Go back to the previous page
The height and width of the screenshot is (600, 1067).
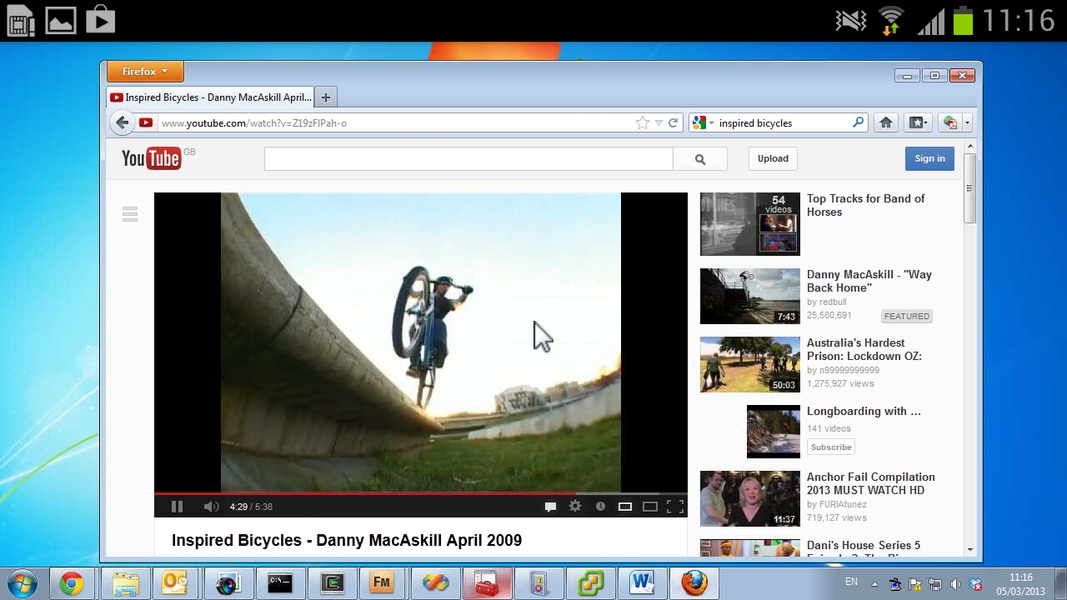[122, 123]
